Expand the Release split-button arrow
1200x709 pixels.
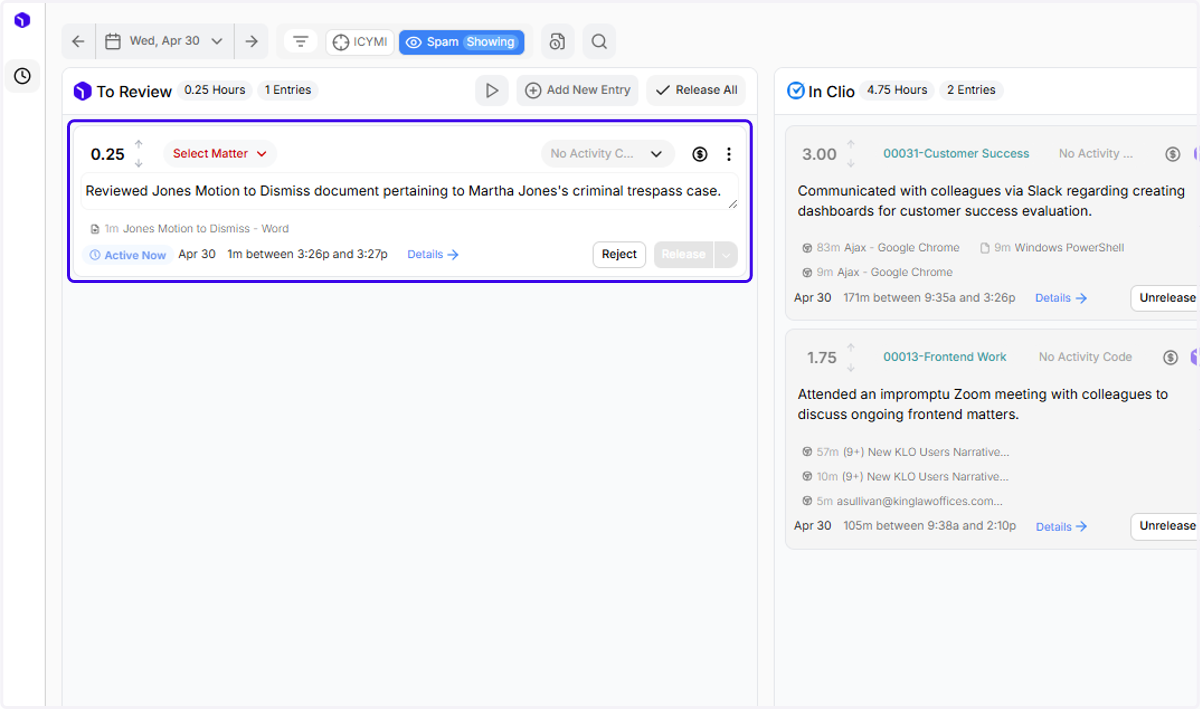click(726, 254)
